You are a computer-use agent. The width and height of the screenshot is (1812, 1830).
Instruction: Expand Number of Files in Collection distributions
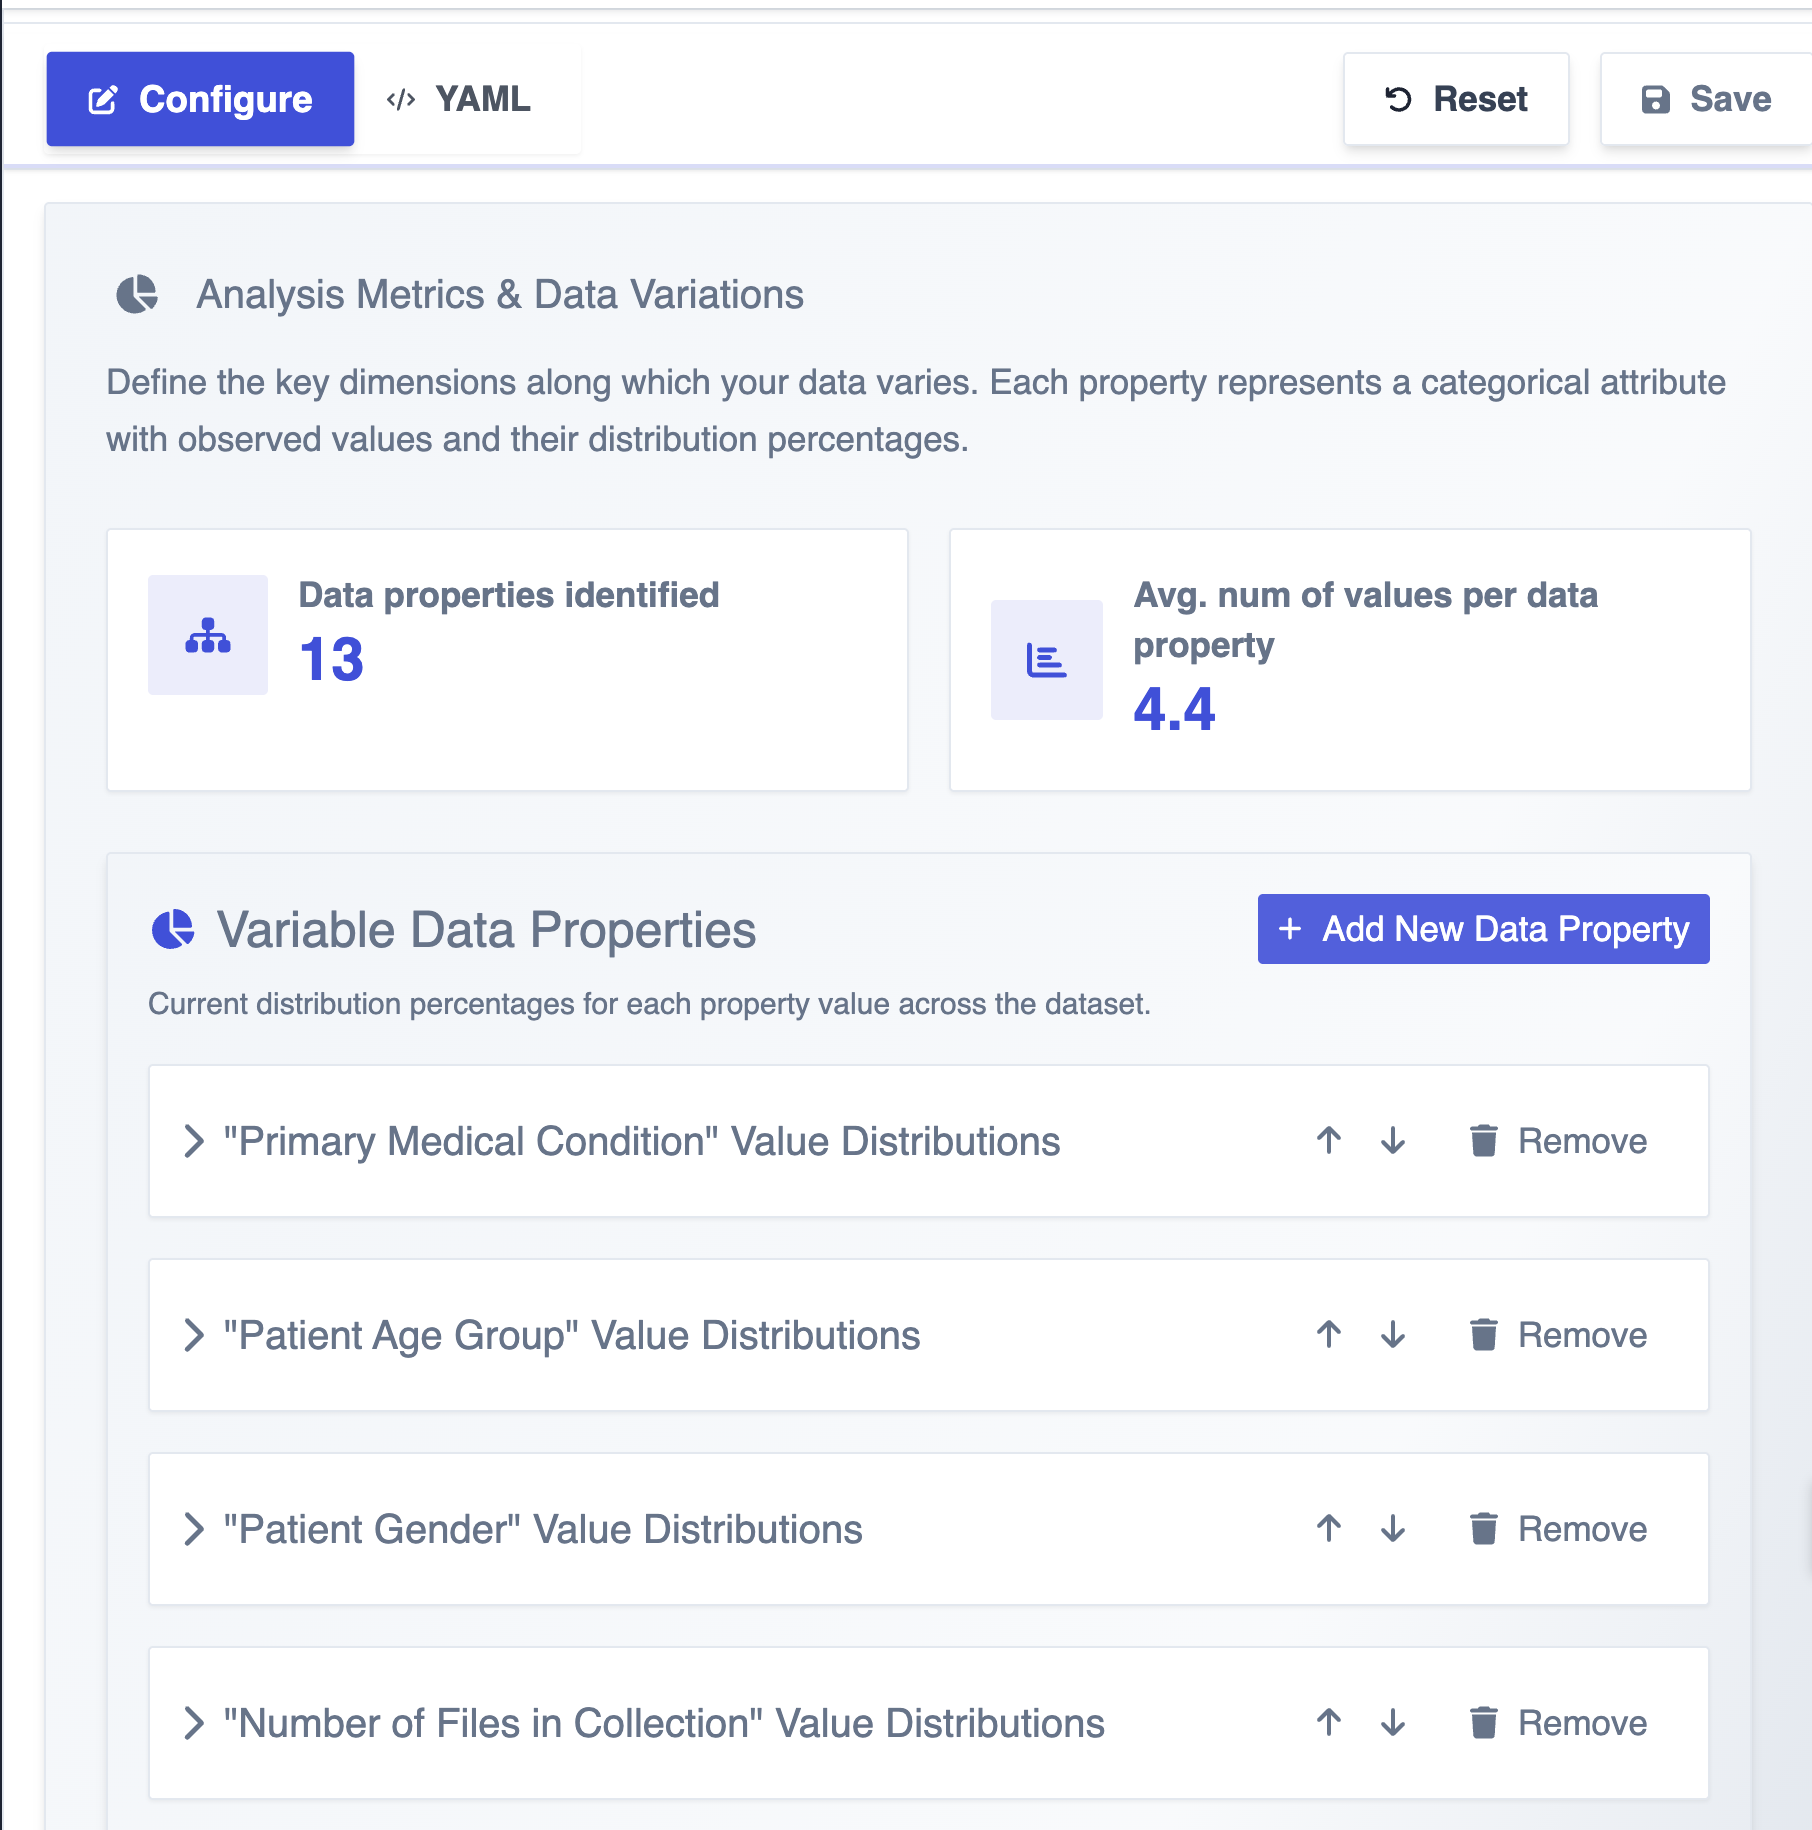point(194,1723)
